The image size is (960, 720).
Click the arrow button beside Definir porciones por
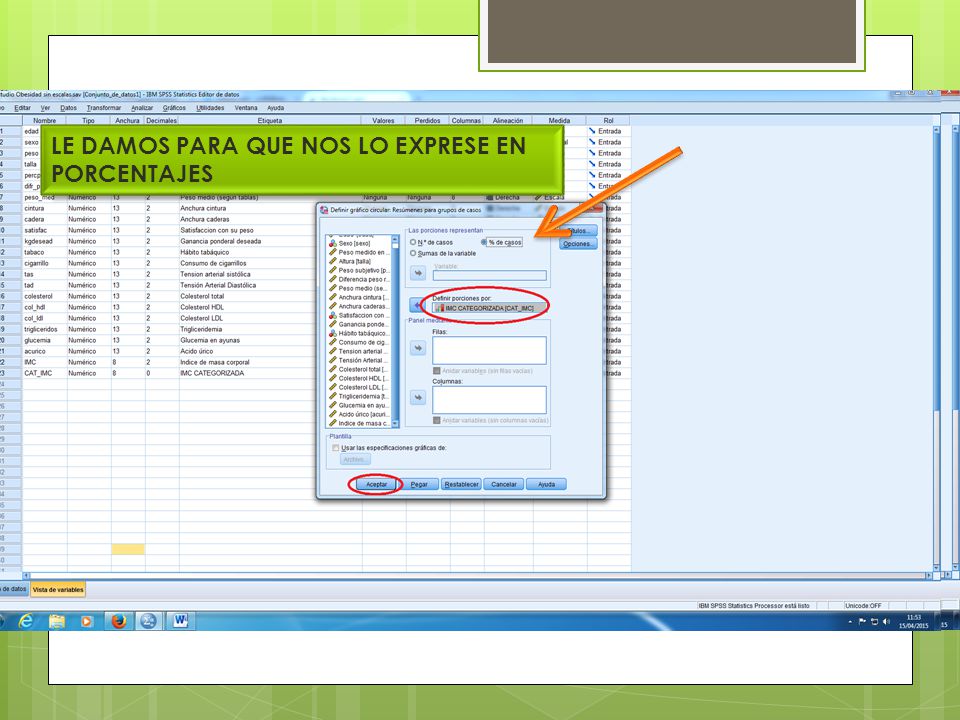pyautogui.click(x=418, y=304)
